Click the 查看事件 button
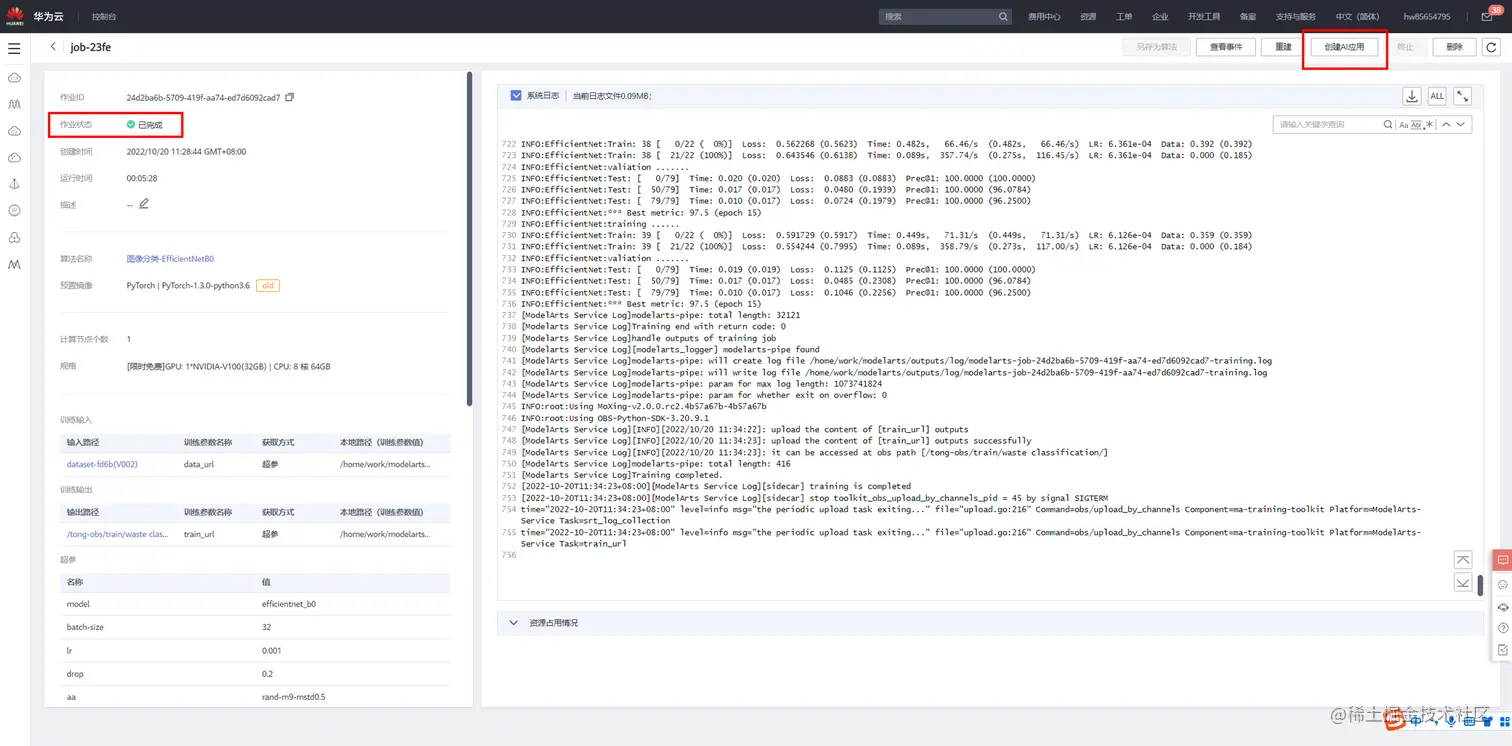The image size is (1512, 746). [x=1226, y=47]
